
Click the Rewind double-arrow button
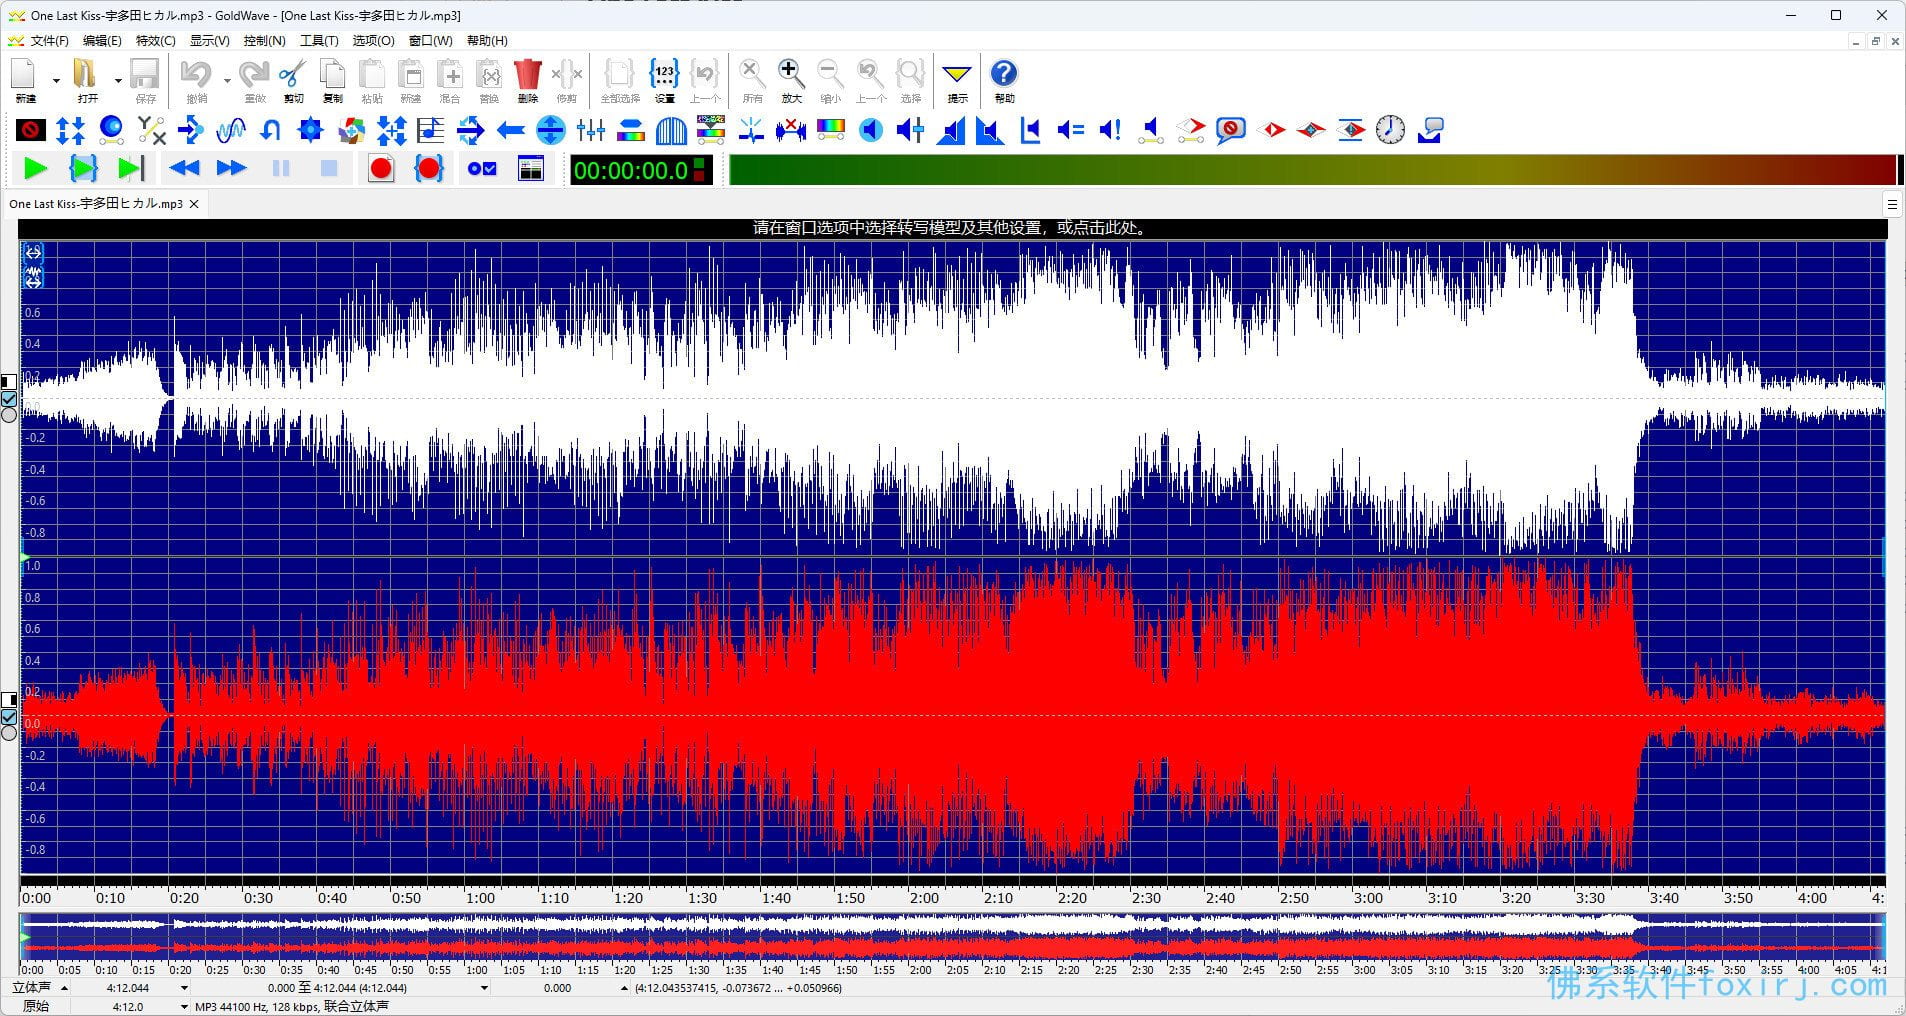coord(184,169)
